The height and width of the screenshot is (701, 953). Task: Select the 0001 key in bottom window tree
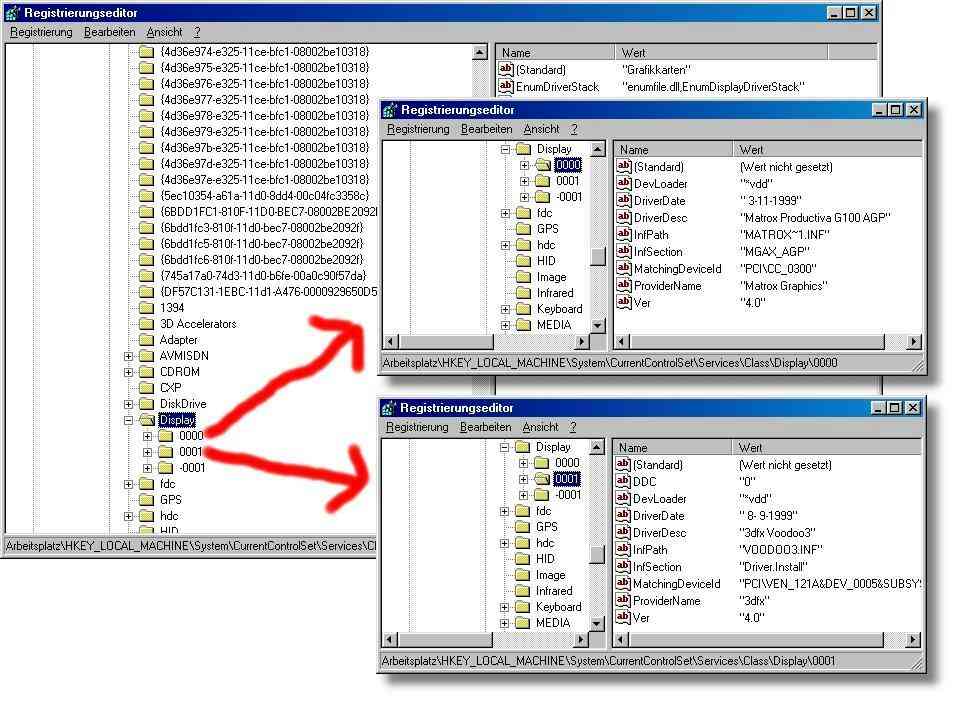[x=567, y=479]
